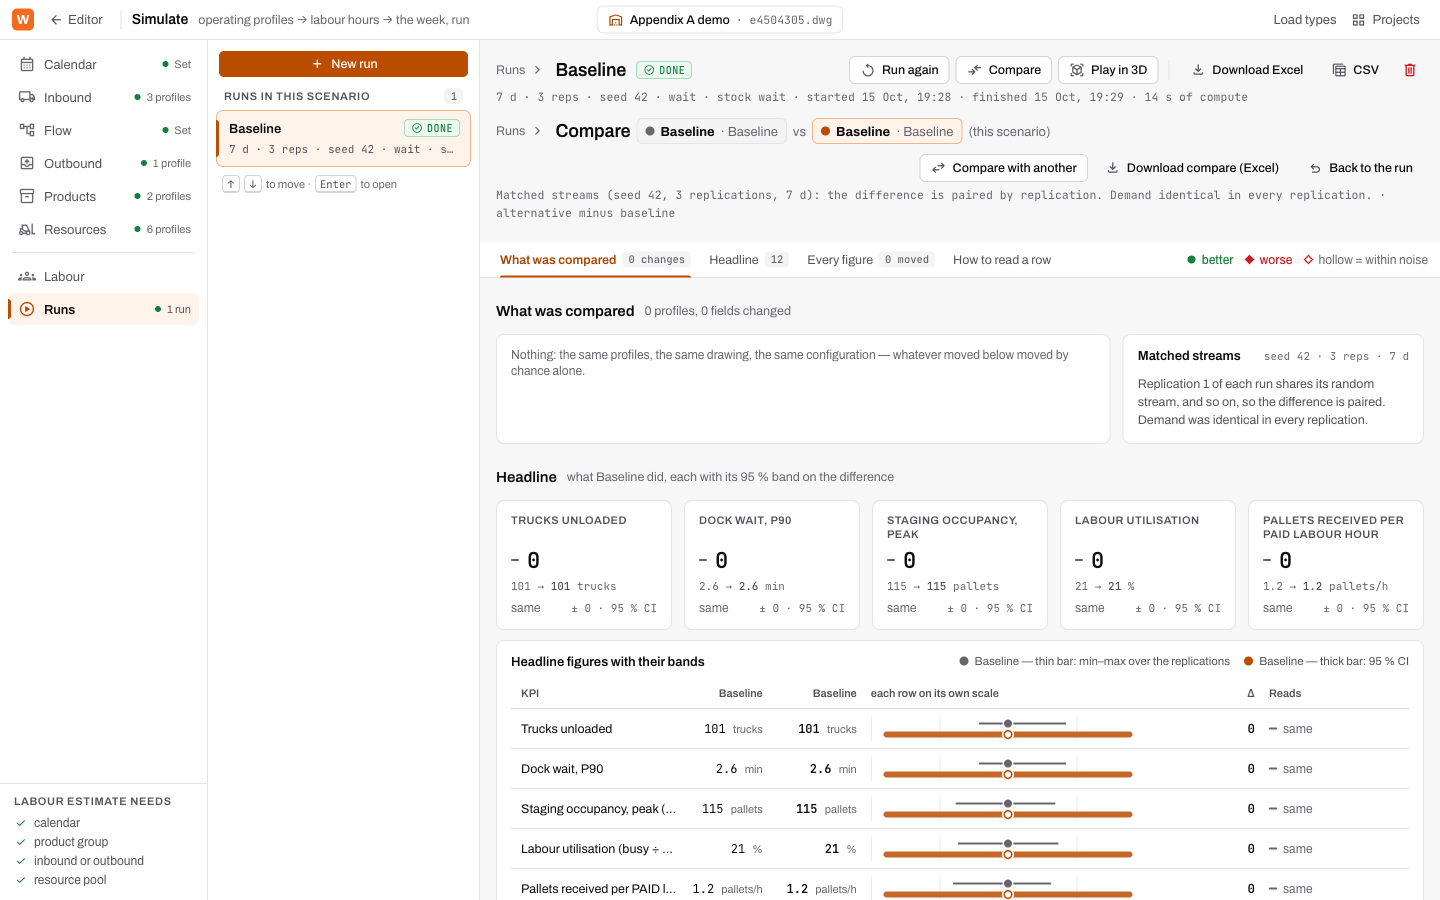Open How to read a row tab
The width and height of the screenshot is (1440, 900).
[1002, 260]
